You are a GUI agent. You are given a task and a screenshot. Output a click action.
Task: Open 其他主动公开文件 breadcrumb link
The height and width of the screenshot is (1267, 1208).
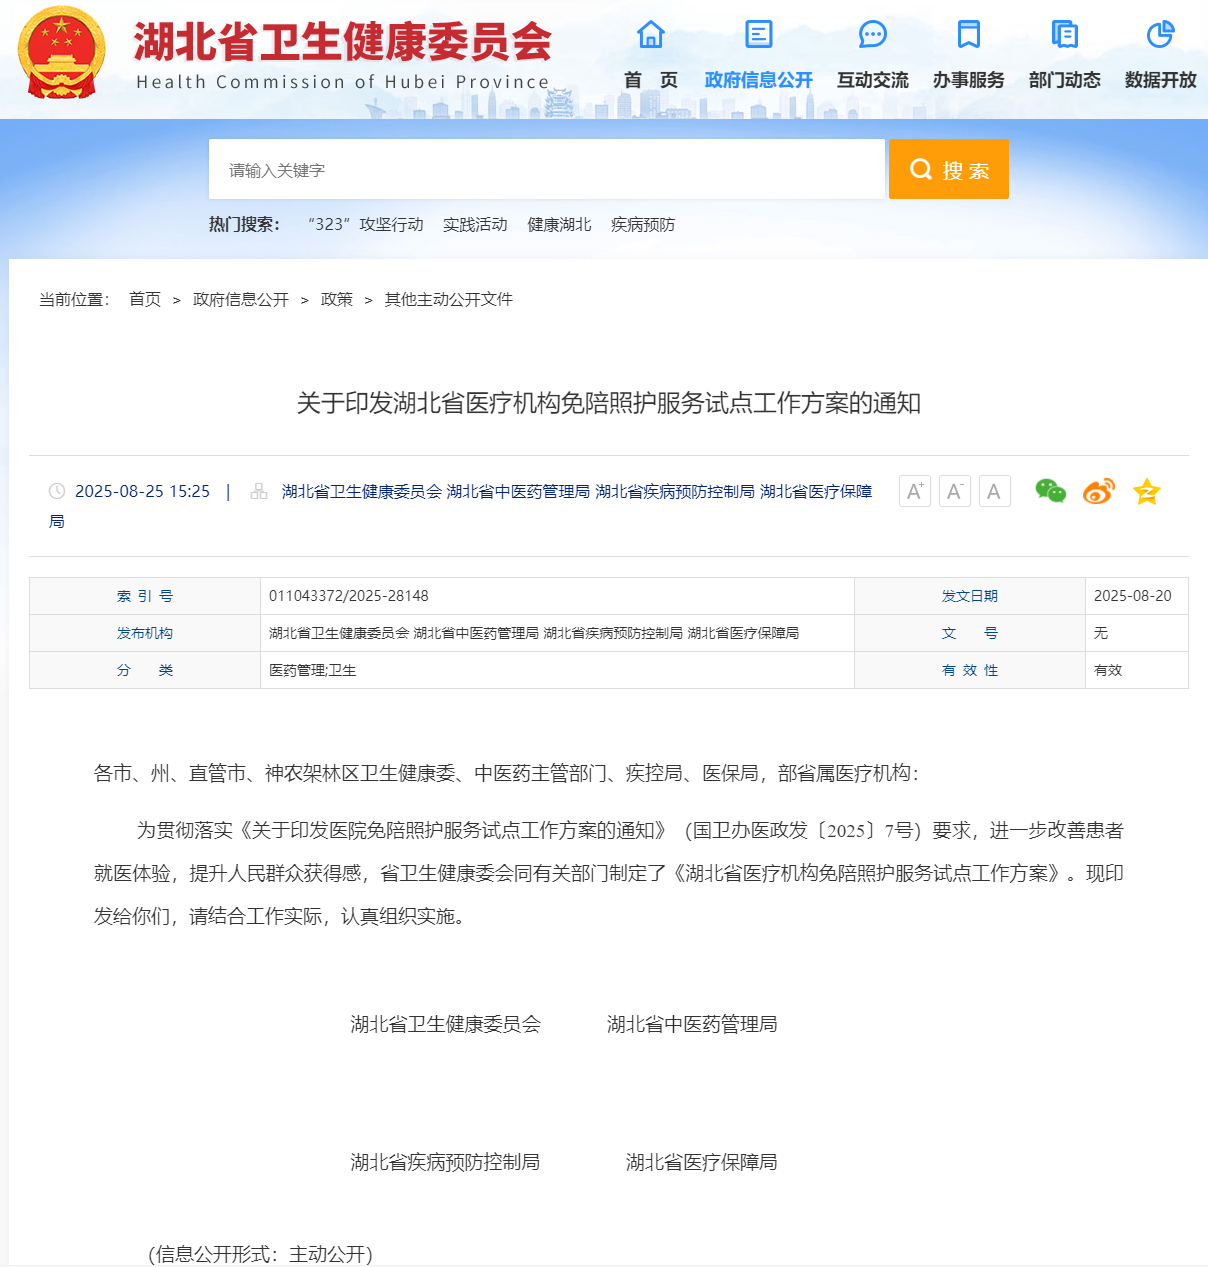(x=449, y=300)
